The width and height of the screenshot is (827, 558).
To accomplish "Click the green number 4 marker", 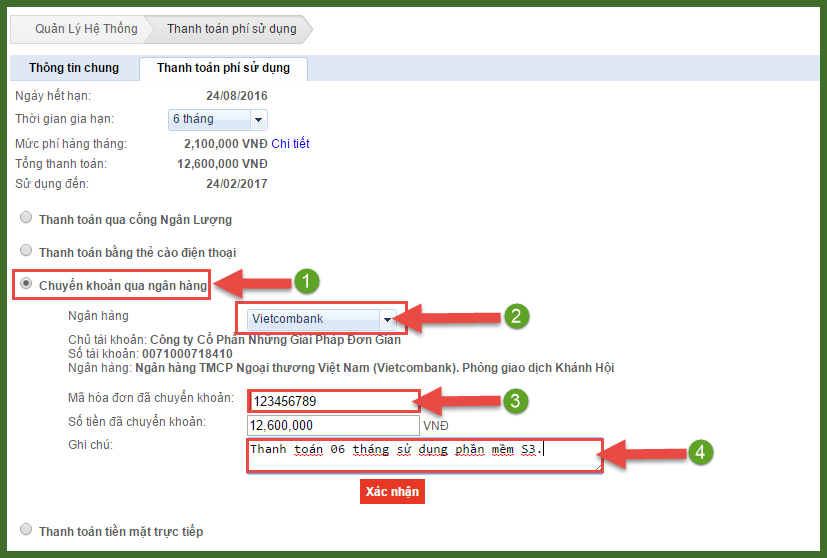I will (702, 452).
